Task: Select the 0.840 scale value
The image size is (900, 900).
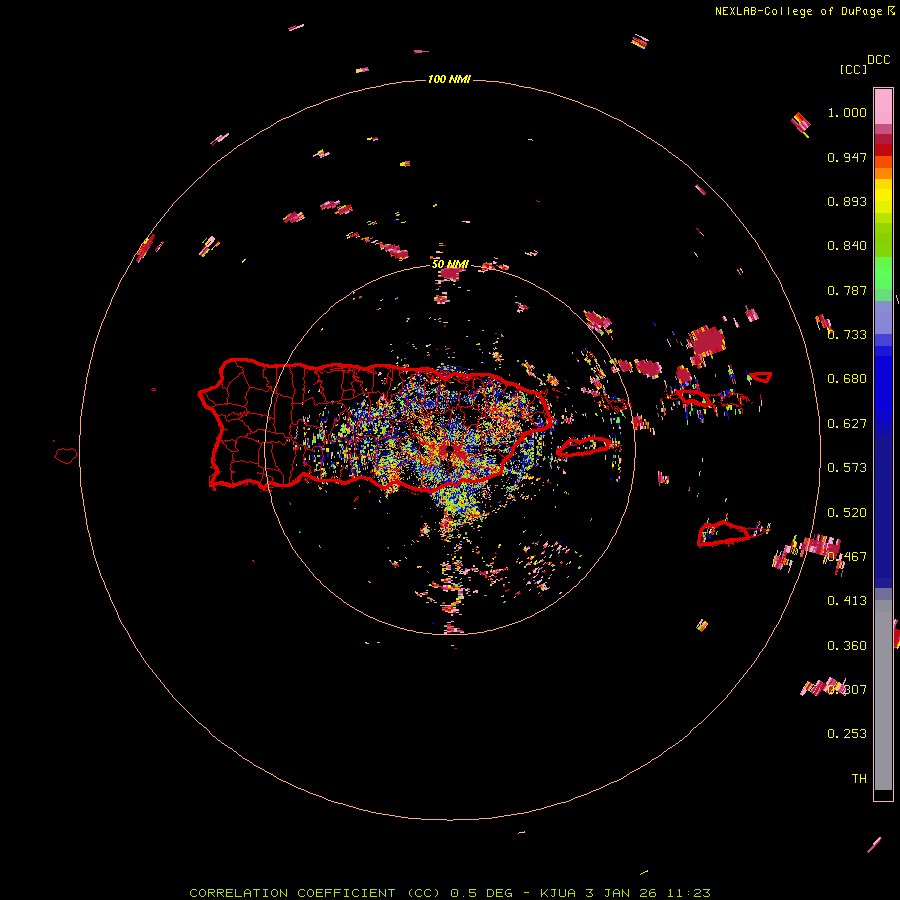Action: 847,246
